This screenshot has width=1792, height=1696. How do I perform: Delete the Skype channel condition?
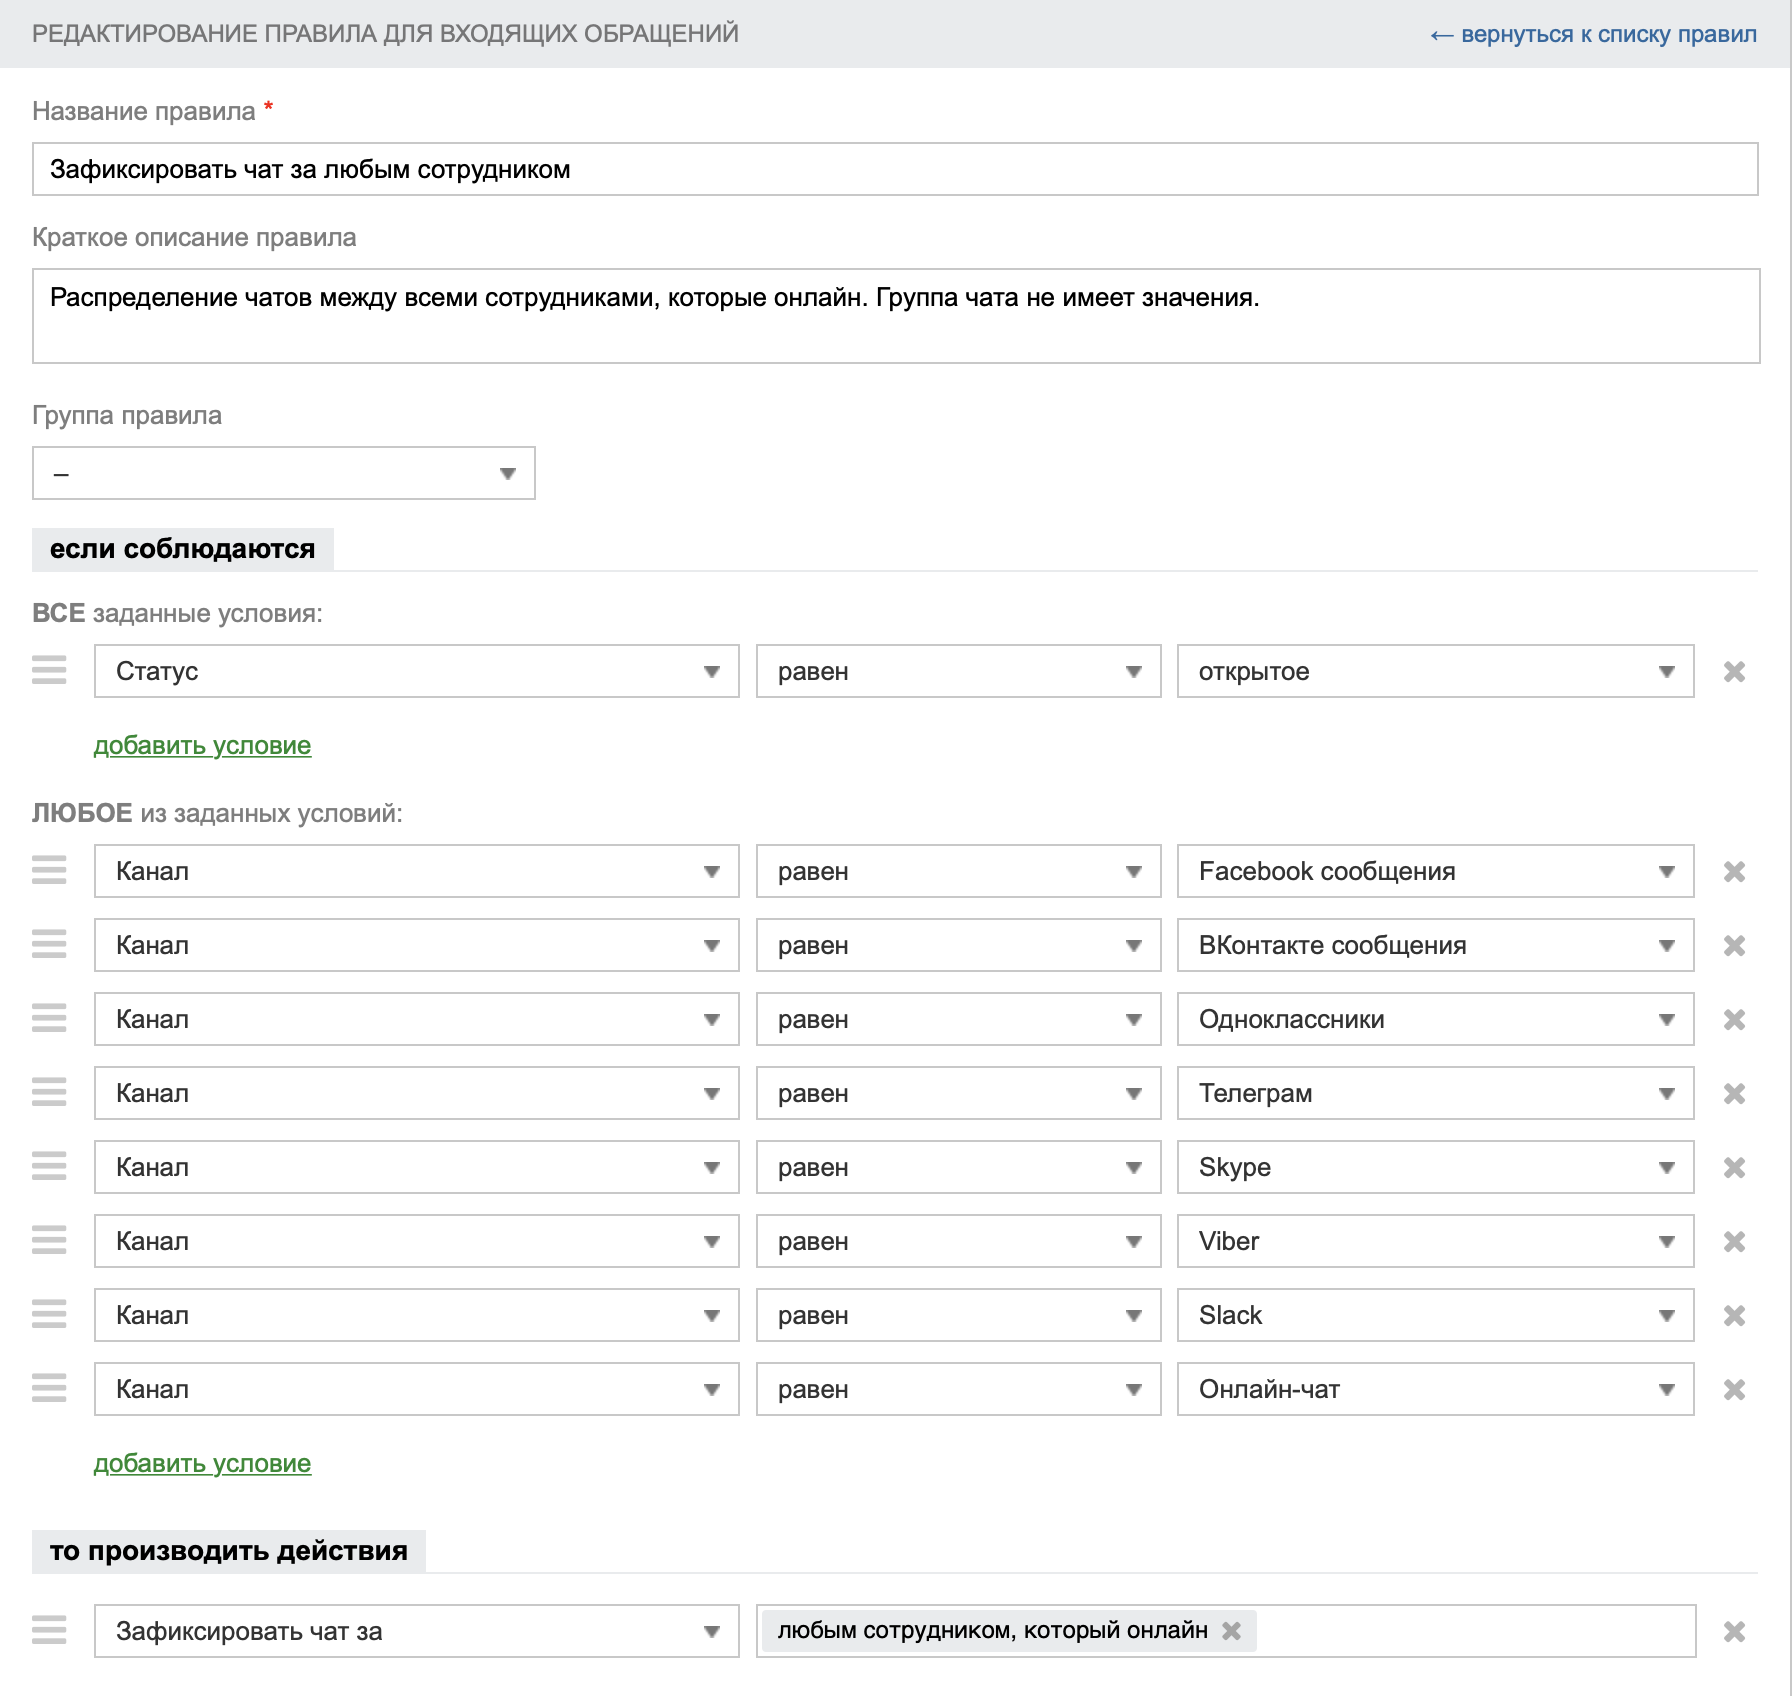tap(1734, 1168)
